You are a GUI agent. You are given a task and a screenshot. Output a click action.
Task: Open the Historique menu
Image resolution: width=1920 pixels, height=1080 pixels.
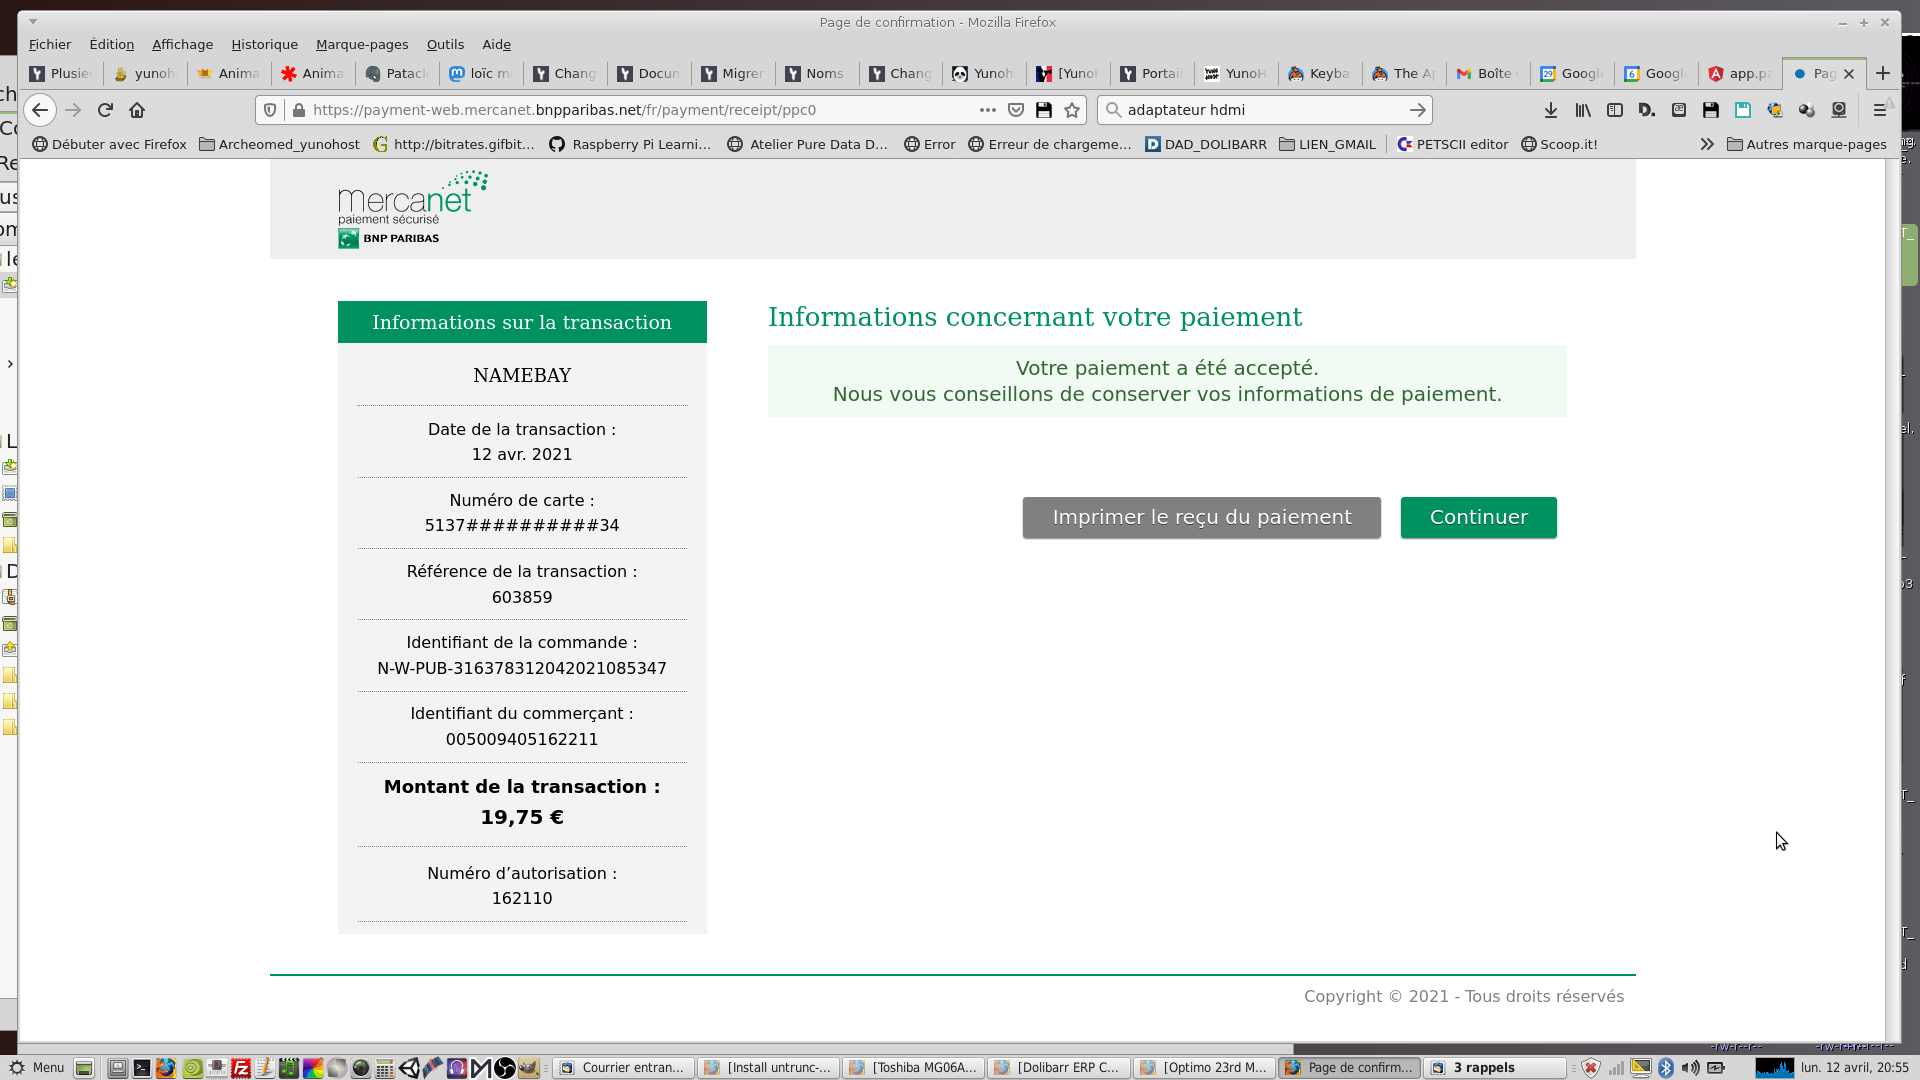coord(264,44)
